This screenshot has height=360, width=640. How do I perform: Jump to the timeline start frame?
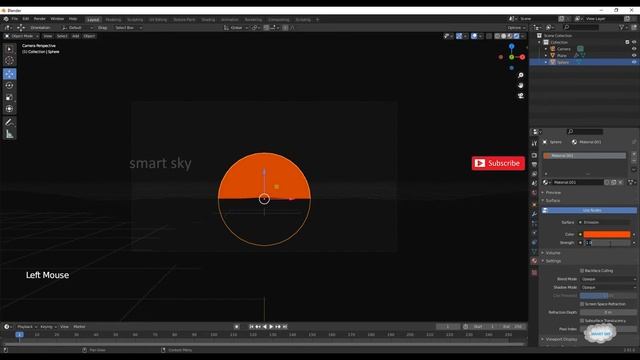(251, 327)
